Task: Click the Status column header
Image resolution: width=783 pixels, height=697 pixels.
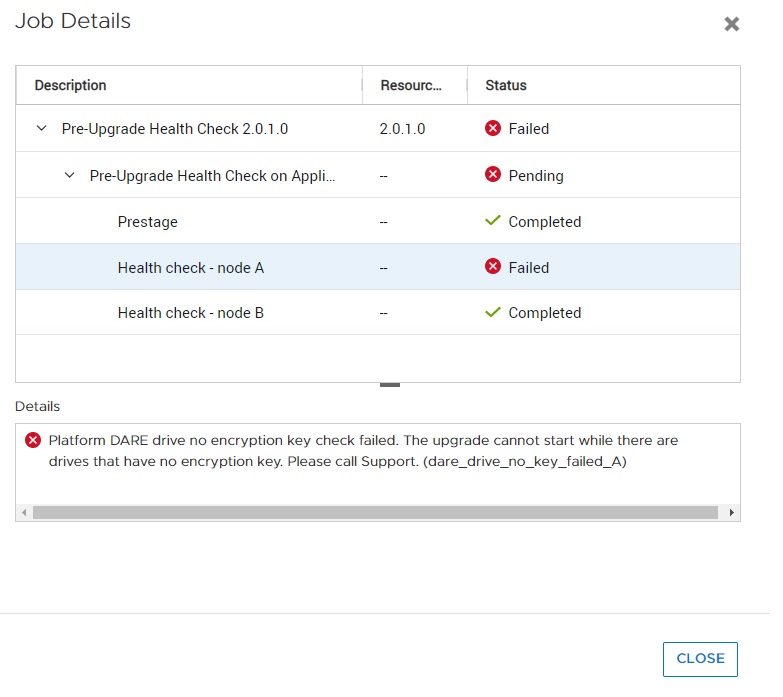Action: [506, 85]
